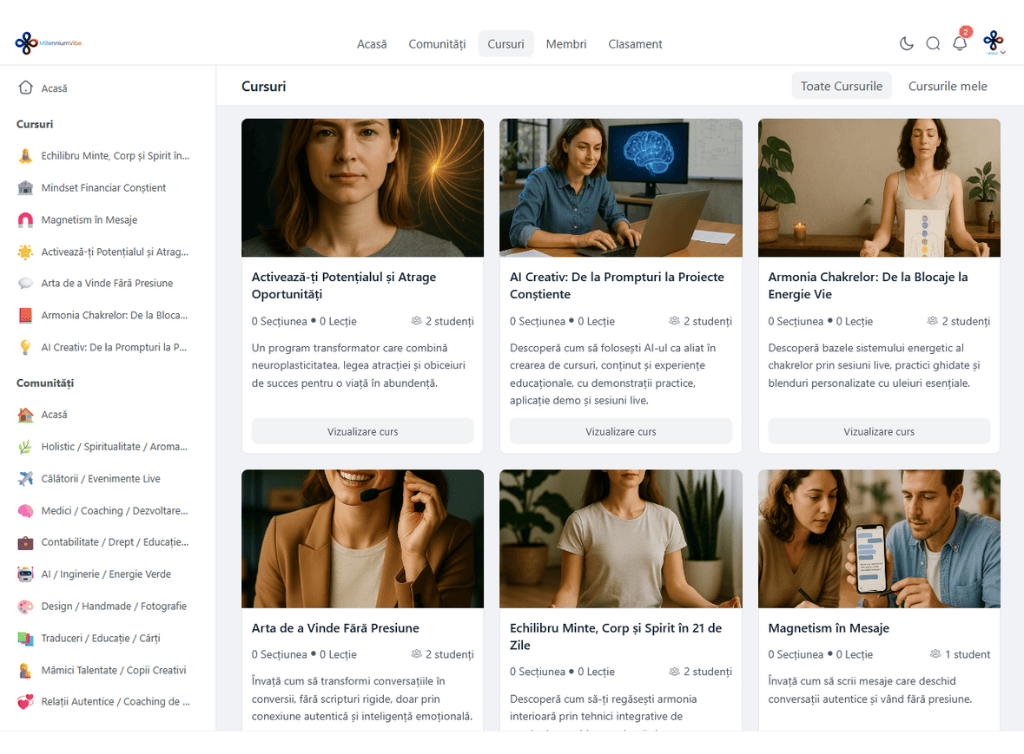
Task: Toggle dark mode moon icon
Action: click(906, 44)
